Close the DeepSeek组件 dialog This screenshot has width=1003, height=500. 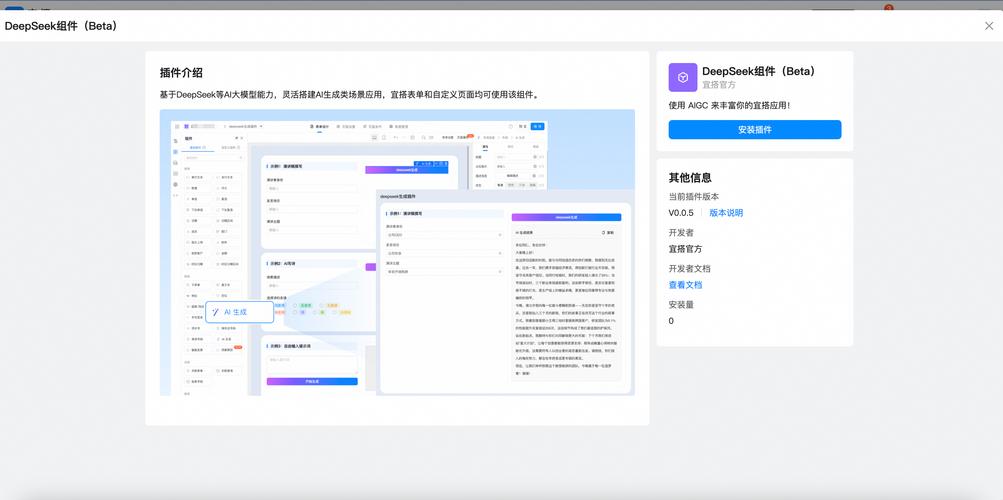[x=989, y=26]
